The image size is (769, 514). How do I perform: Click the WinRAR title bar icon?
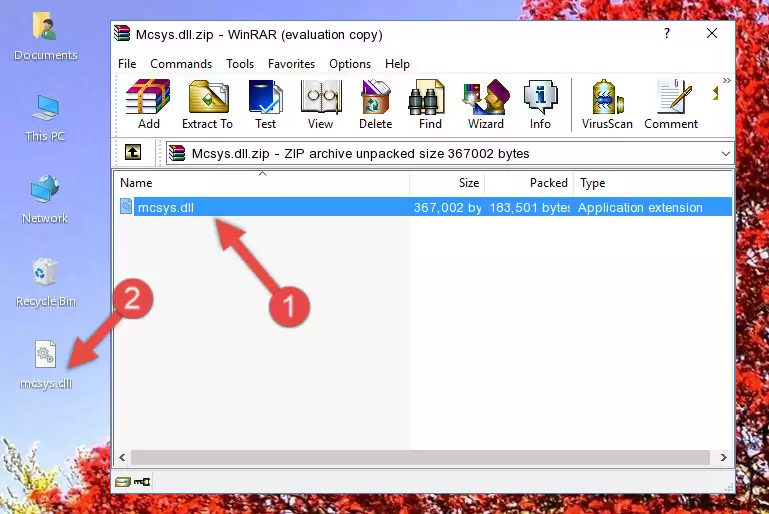click(122, 33)
